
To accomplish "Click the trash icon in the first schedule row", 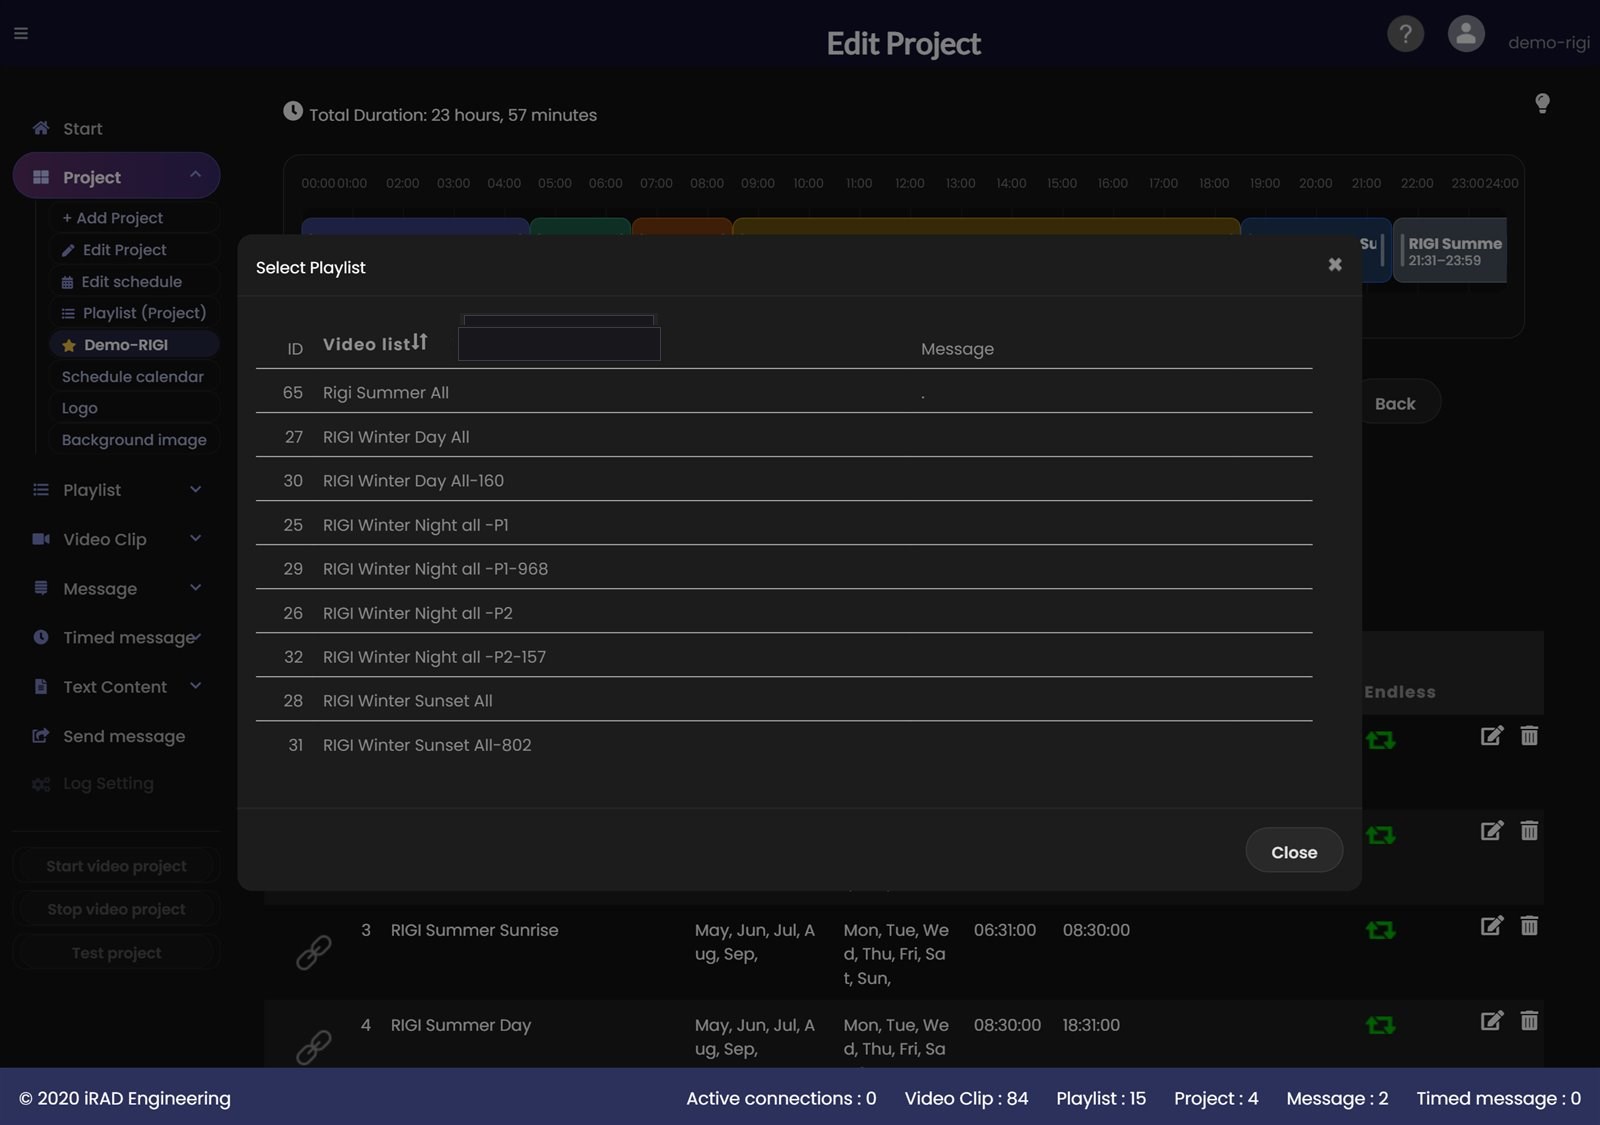I will pyautogui.click(x=1529, y=736).
